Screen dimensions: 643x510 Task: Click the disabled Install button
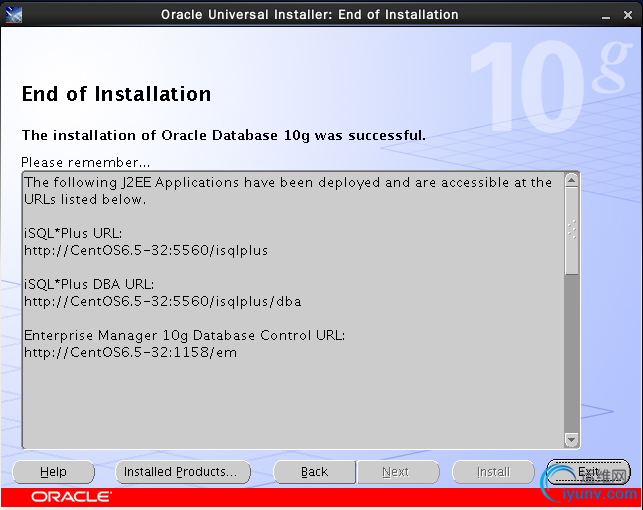[493, 472]
